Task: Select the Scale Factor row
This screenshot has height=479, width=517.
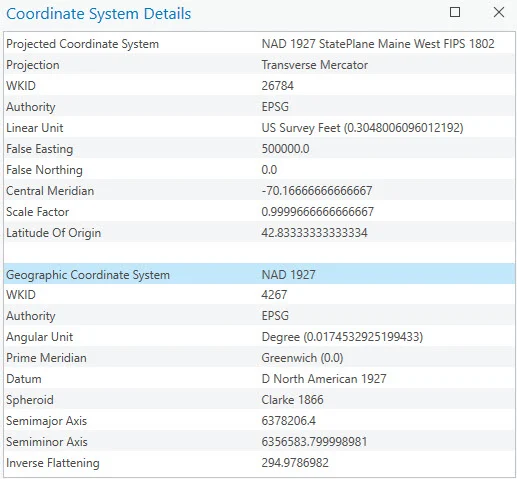Action: click(259, 212)
